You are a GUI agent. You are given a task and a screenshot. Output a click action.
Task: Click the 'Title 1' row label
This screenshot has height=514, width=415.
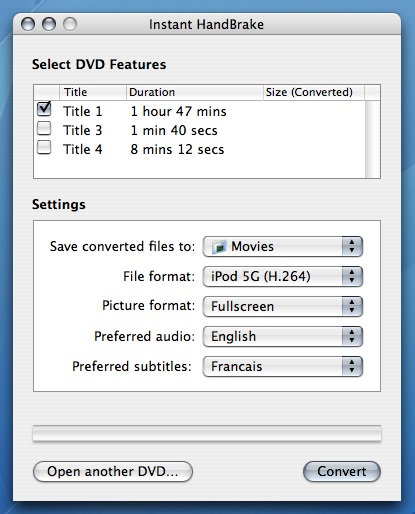tap(83, 111)
